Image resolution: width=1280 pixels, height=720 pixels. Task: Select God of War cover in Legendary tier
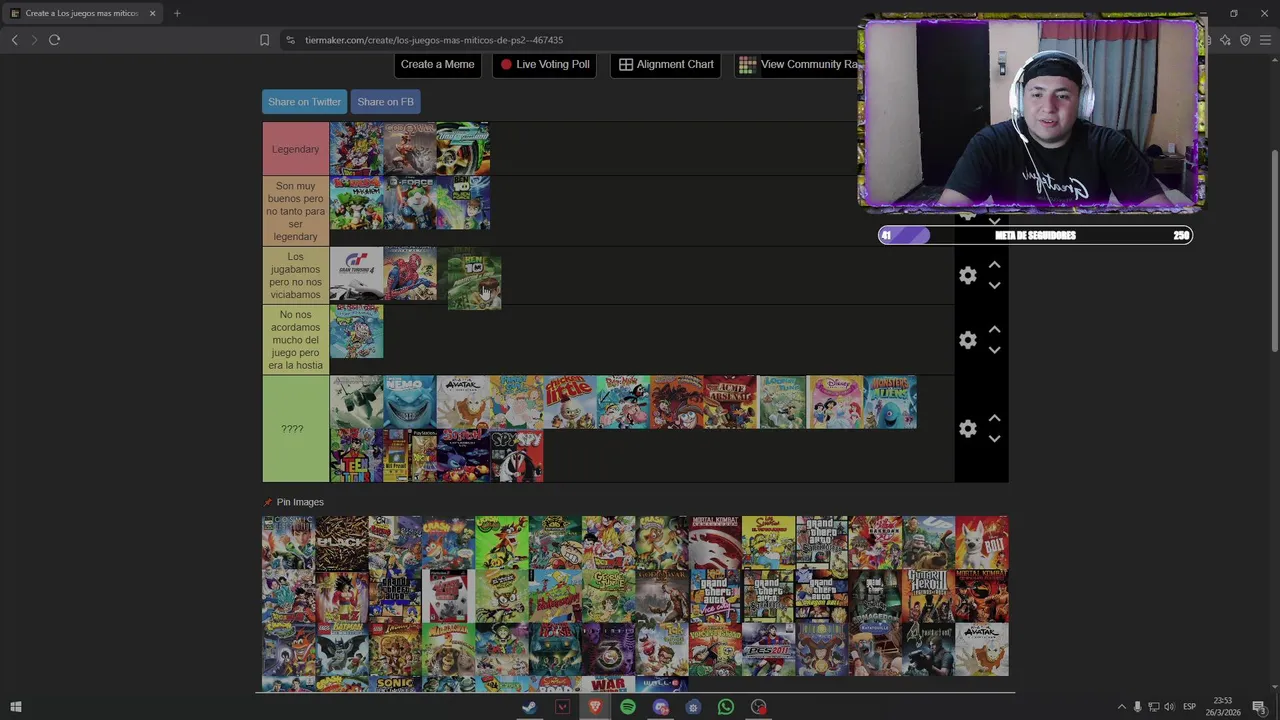pos(410,149)
